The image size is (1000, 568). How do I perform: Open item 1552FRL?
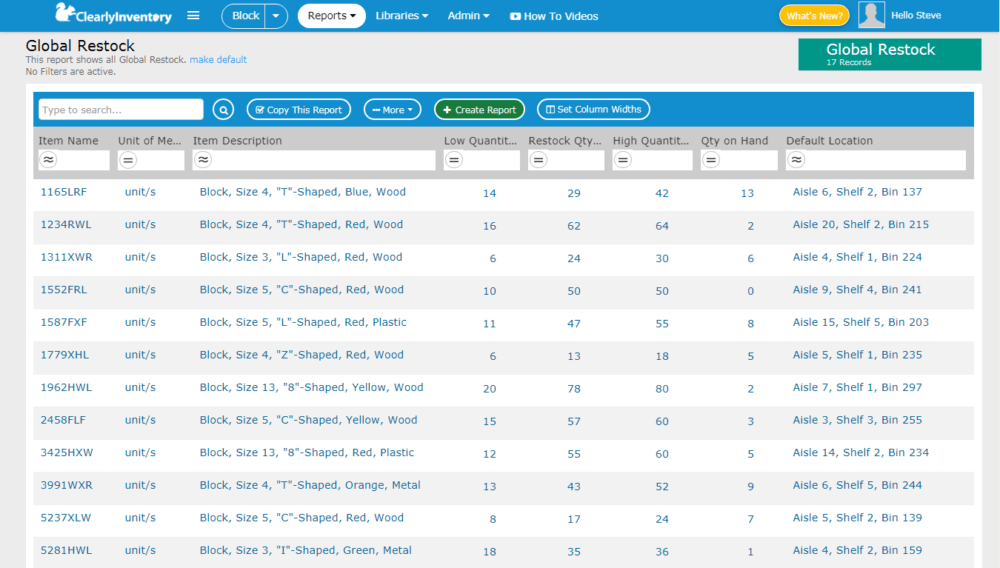click(x=64, y=289)
